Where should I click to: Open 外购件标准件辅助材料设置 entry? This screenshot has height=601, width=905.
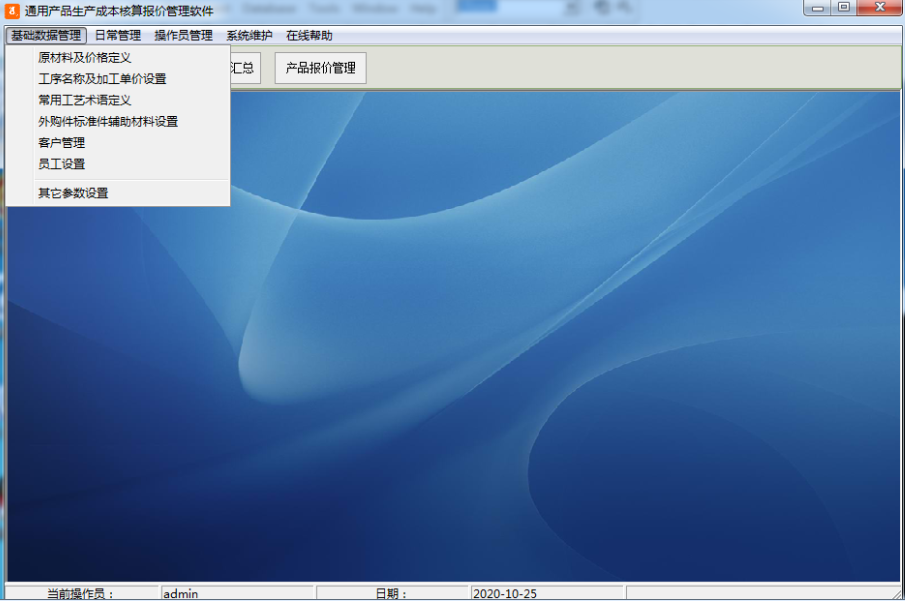(x=118, y=122)
